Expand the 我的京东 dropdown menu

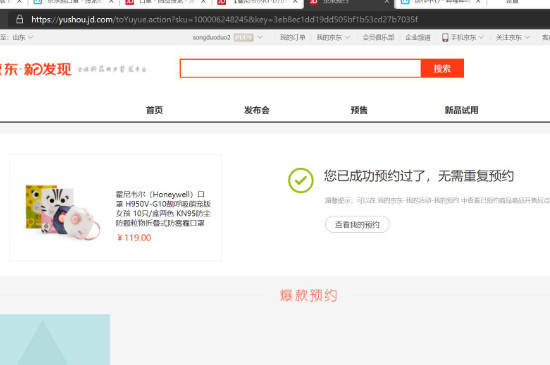click(333, 37)
